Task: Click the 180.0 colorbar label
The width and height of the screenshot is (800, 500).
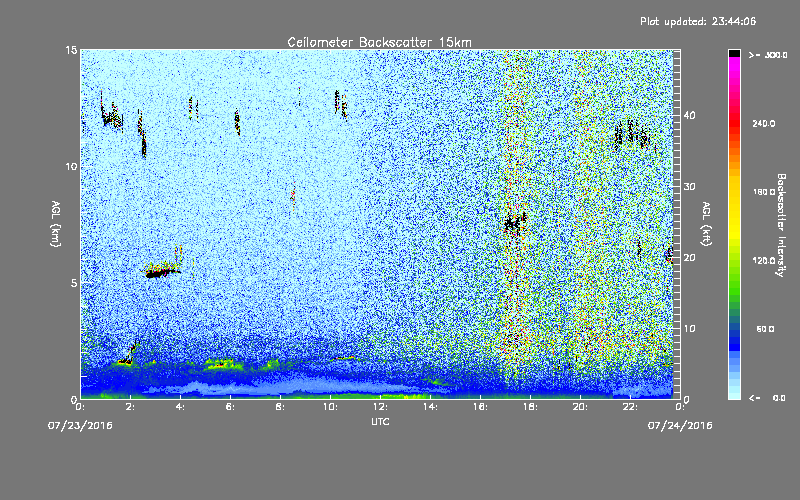Action: coord(764,192)
